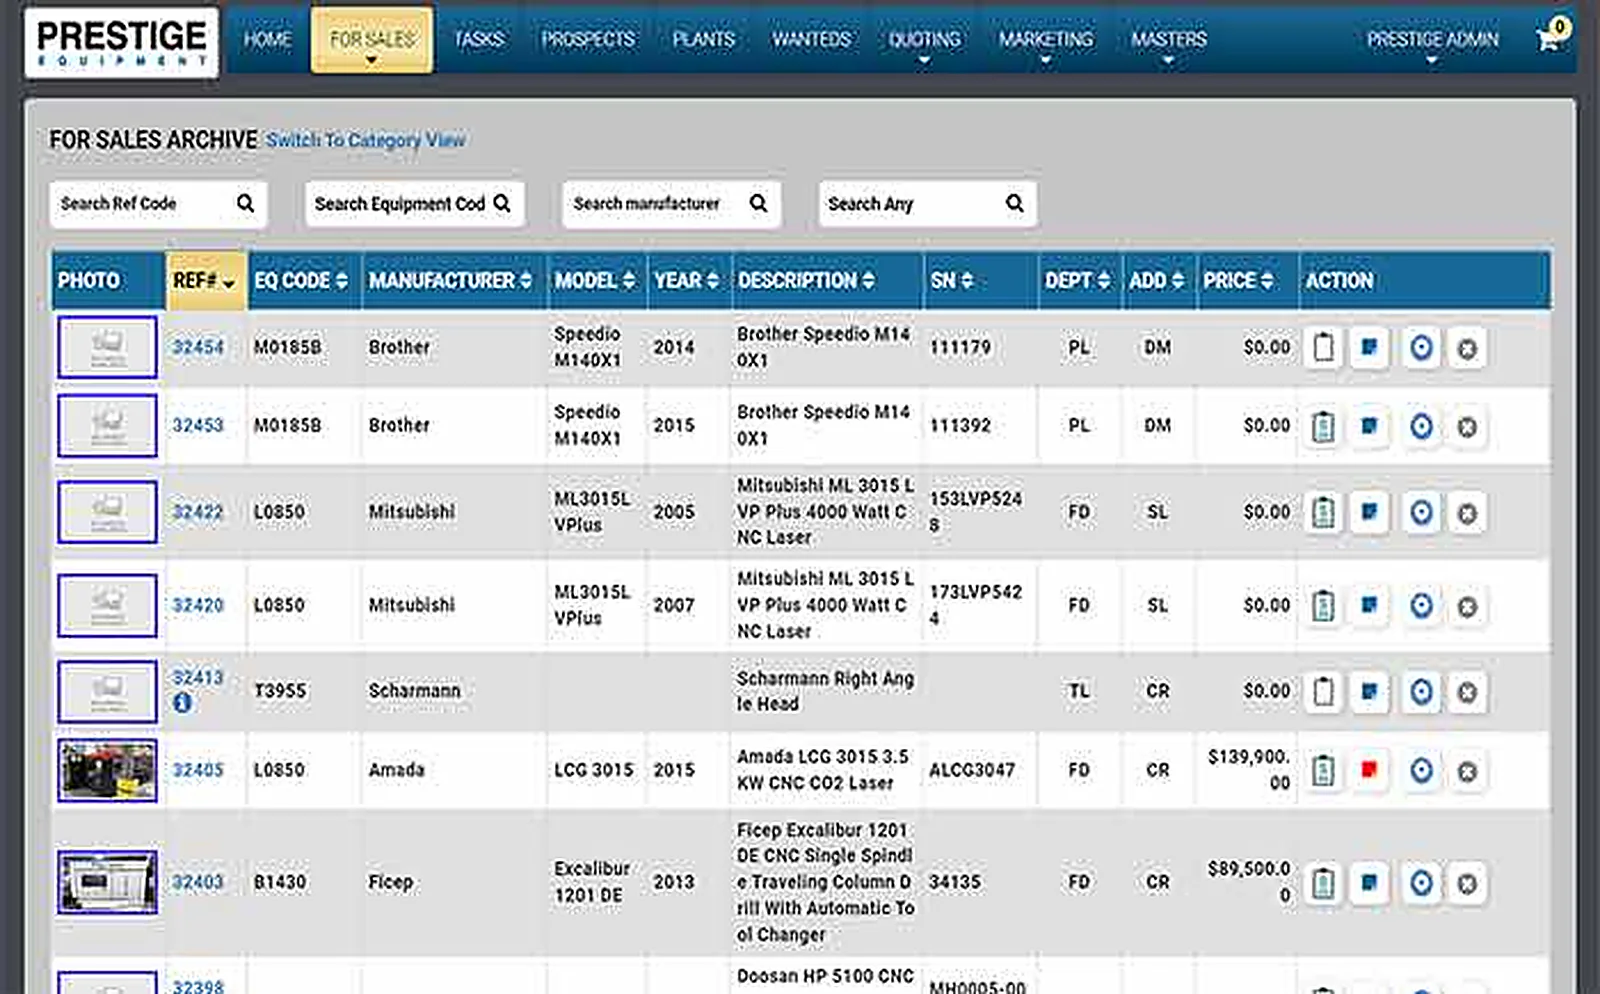Viewport: 1600px width, 994px height.
Task: Click circular target icon for ref 32422
Action: (1421, 512)
